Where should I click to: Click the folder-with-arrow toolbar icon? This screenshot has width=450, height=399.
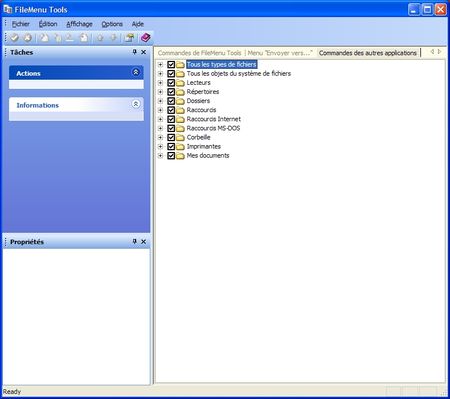click(129, 38)
